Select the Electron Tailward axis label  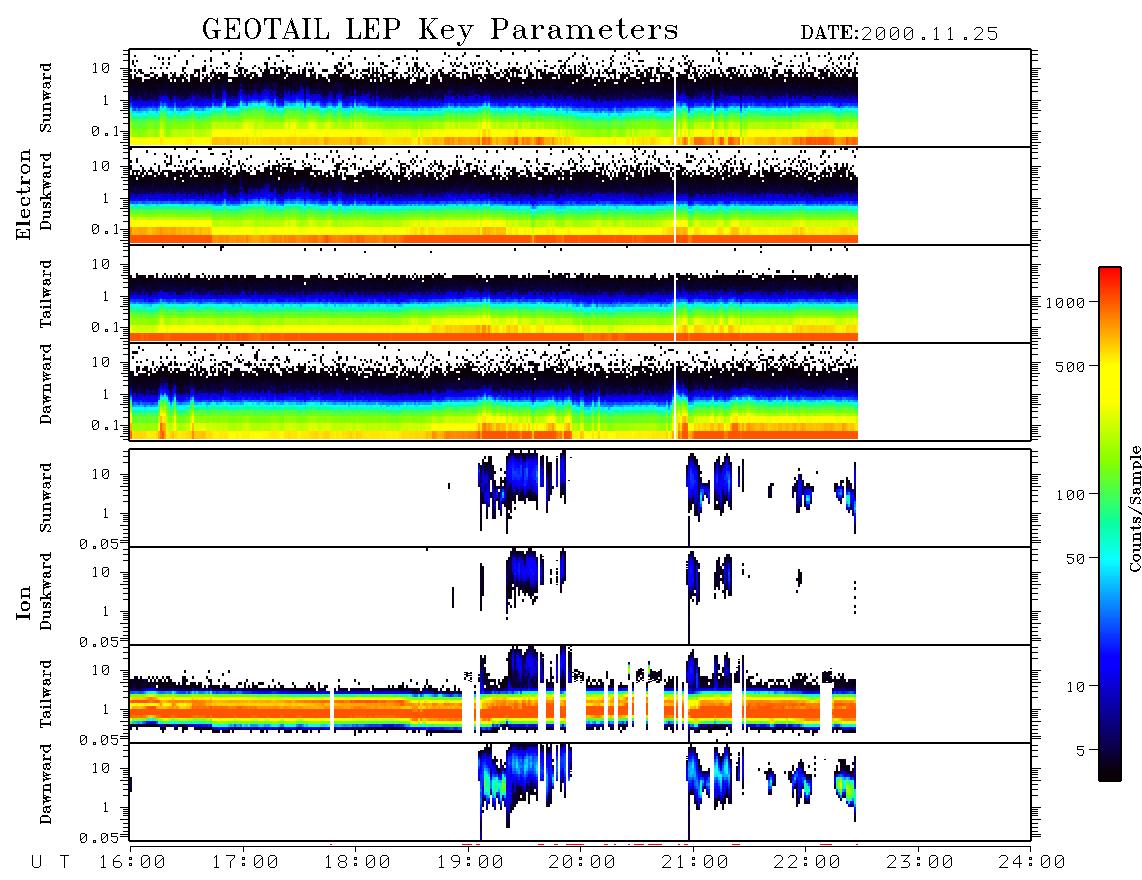point(46,293)
